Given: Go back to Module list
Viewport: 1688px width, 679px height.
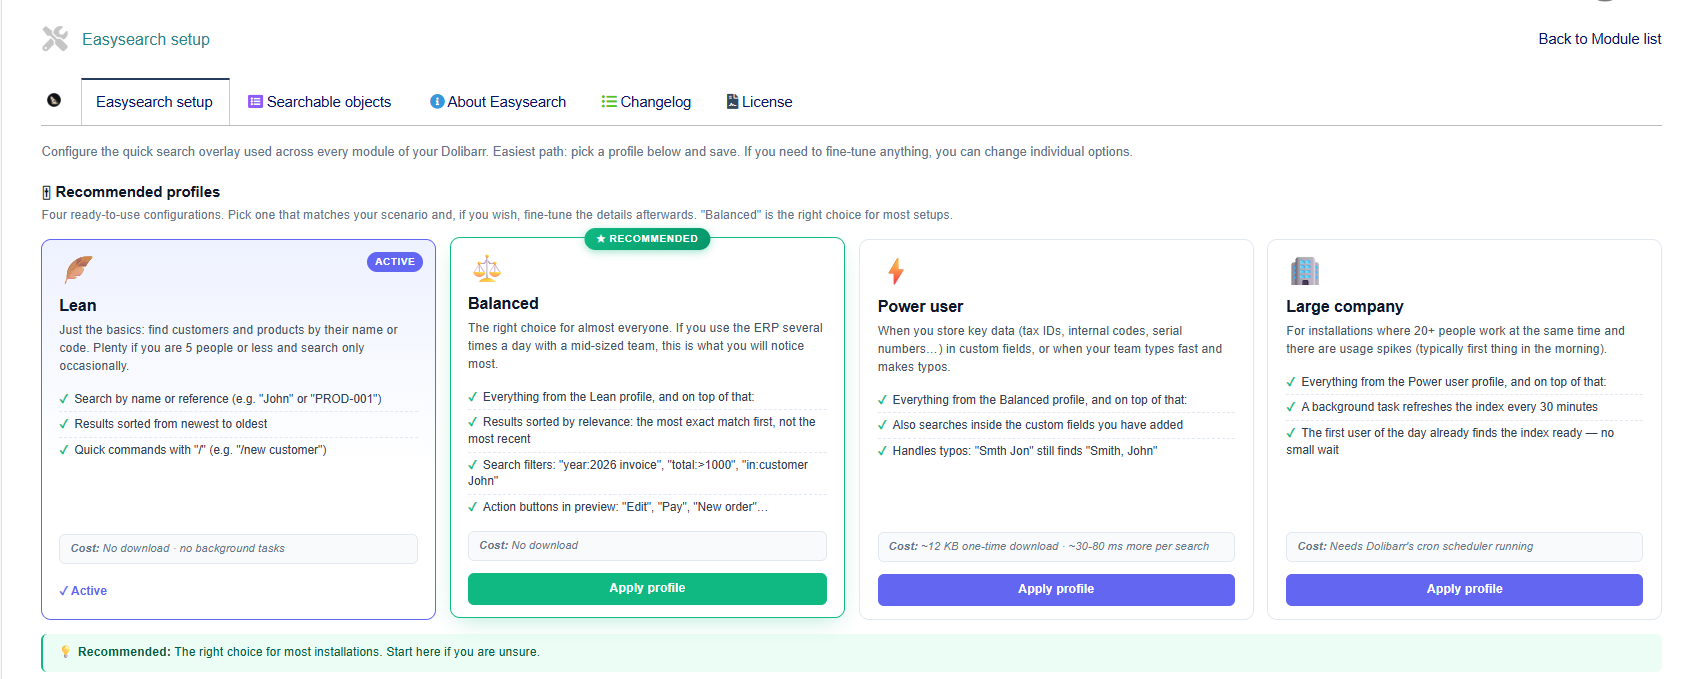Looking at the screenshot, I should pyautogui.click(x=1600, y=39).
